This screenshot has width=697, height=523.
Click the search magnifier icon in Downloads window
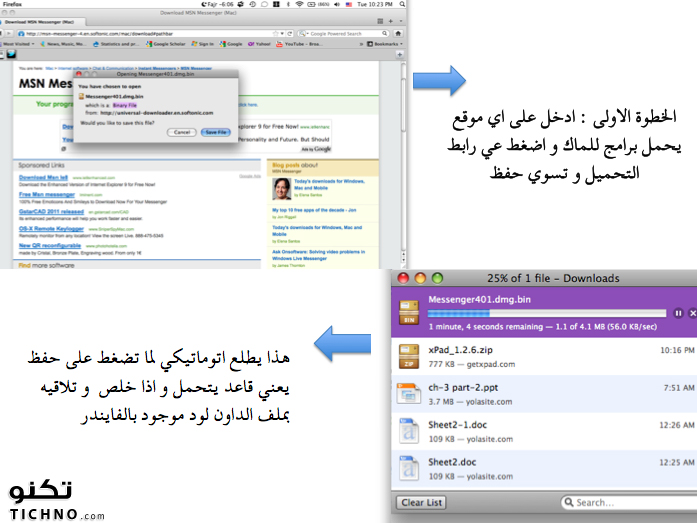[x=568, y=503]
